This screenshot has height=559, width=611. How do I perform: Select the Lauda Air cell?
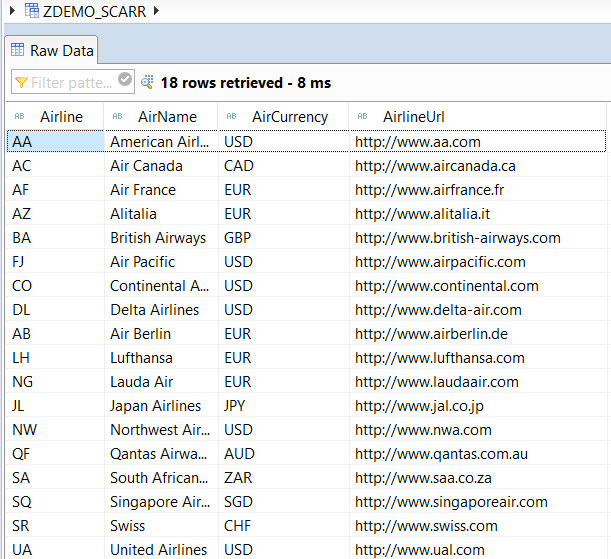pyautogui.click(x=161, y=382)
